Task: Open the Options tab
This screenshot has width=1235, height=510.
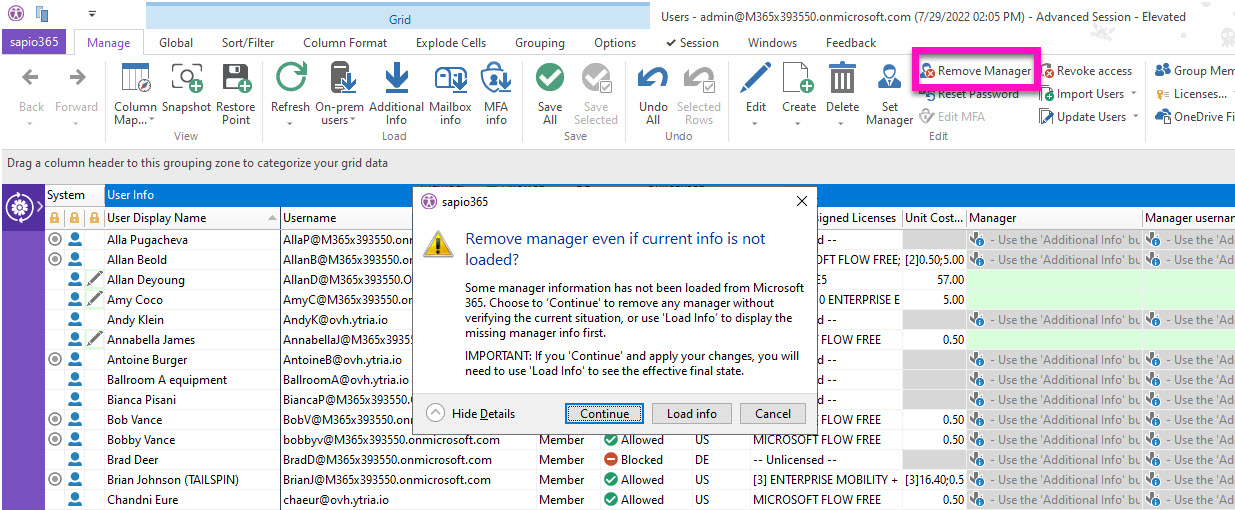Action: click(x=615, y=43)
